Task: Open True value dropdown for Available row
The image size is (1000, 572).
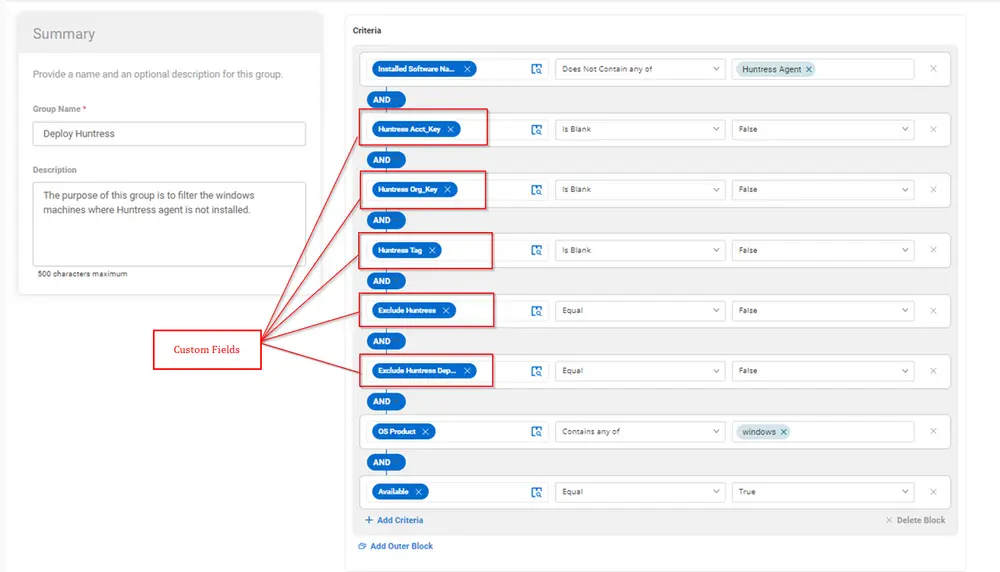Action: (x=823, y=492)
